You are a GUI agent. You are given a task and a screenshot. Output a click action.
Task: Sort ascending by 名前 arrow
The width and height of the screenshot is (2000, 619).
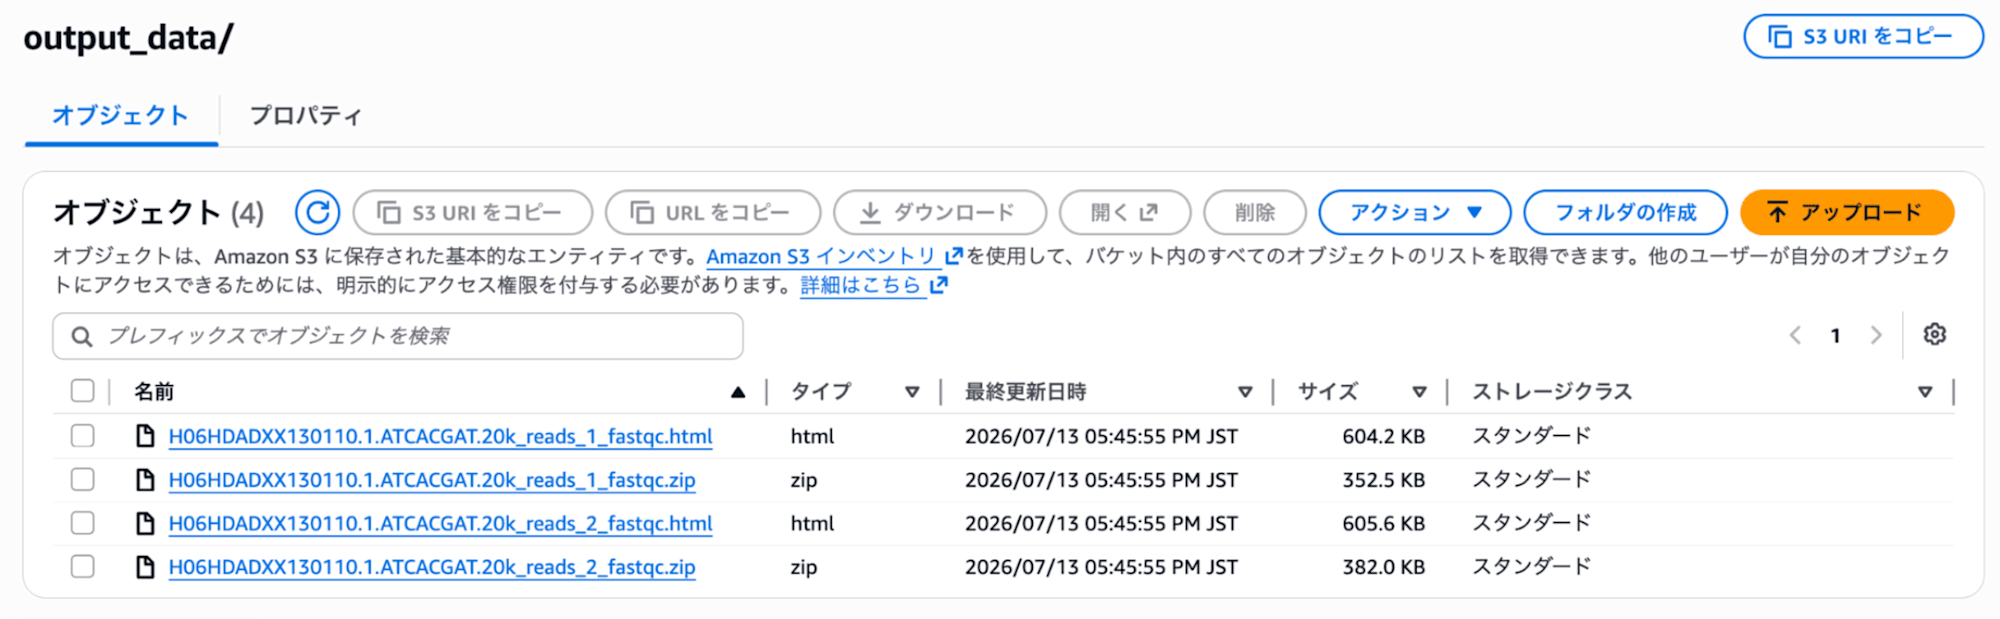click(738, 392)
